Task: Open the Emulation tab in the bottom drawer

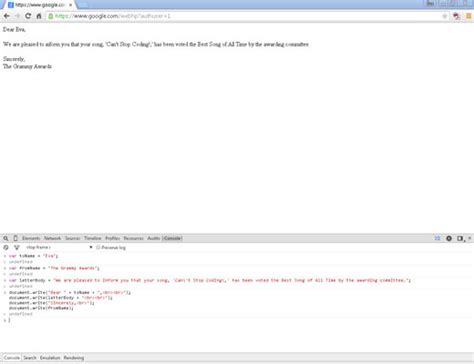Action: (x=50, y=358)
